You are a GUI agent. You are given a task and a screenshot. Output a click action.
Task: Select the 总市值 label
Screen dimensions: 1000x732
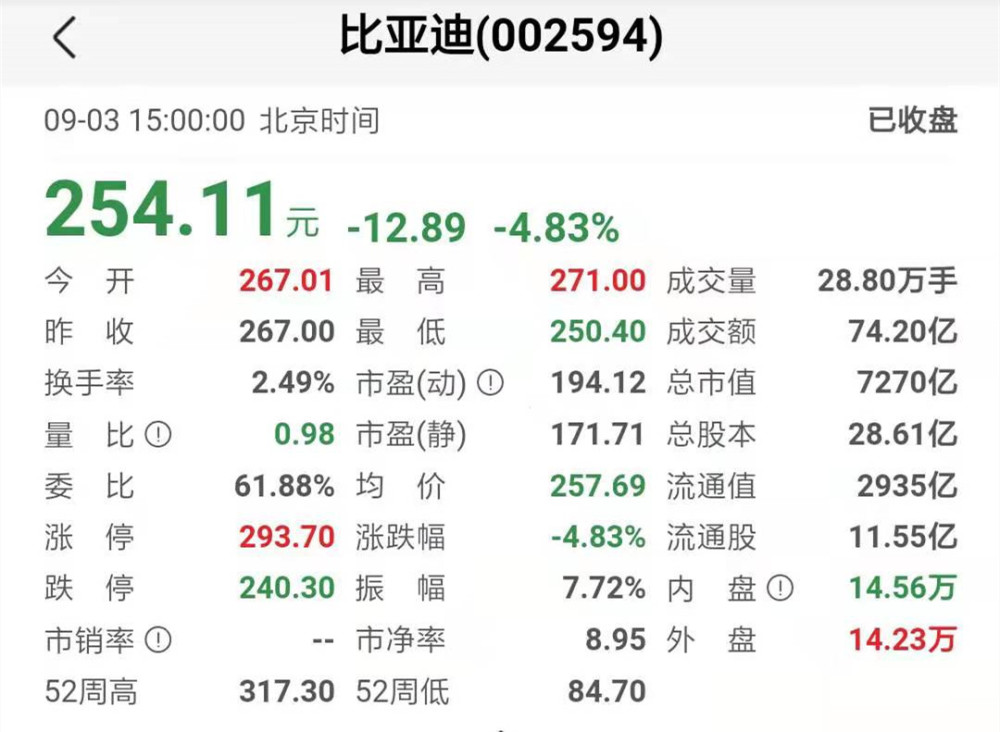[x=711, y=383]
